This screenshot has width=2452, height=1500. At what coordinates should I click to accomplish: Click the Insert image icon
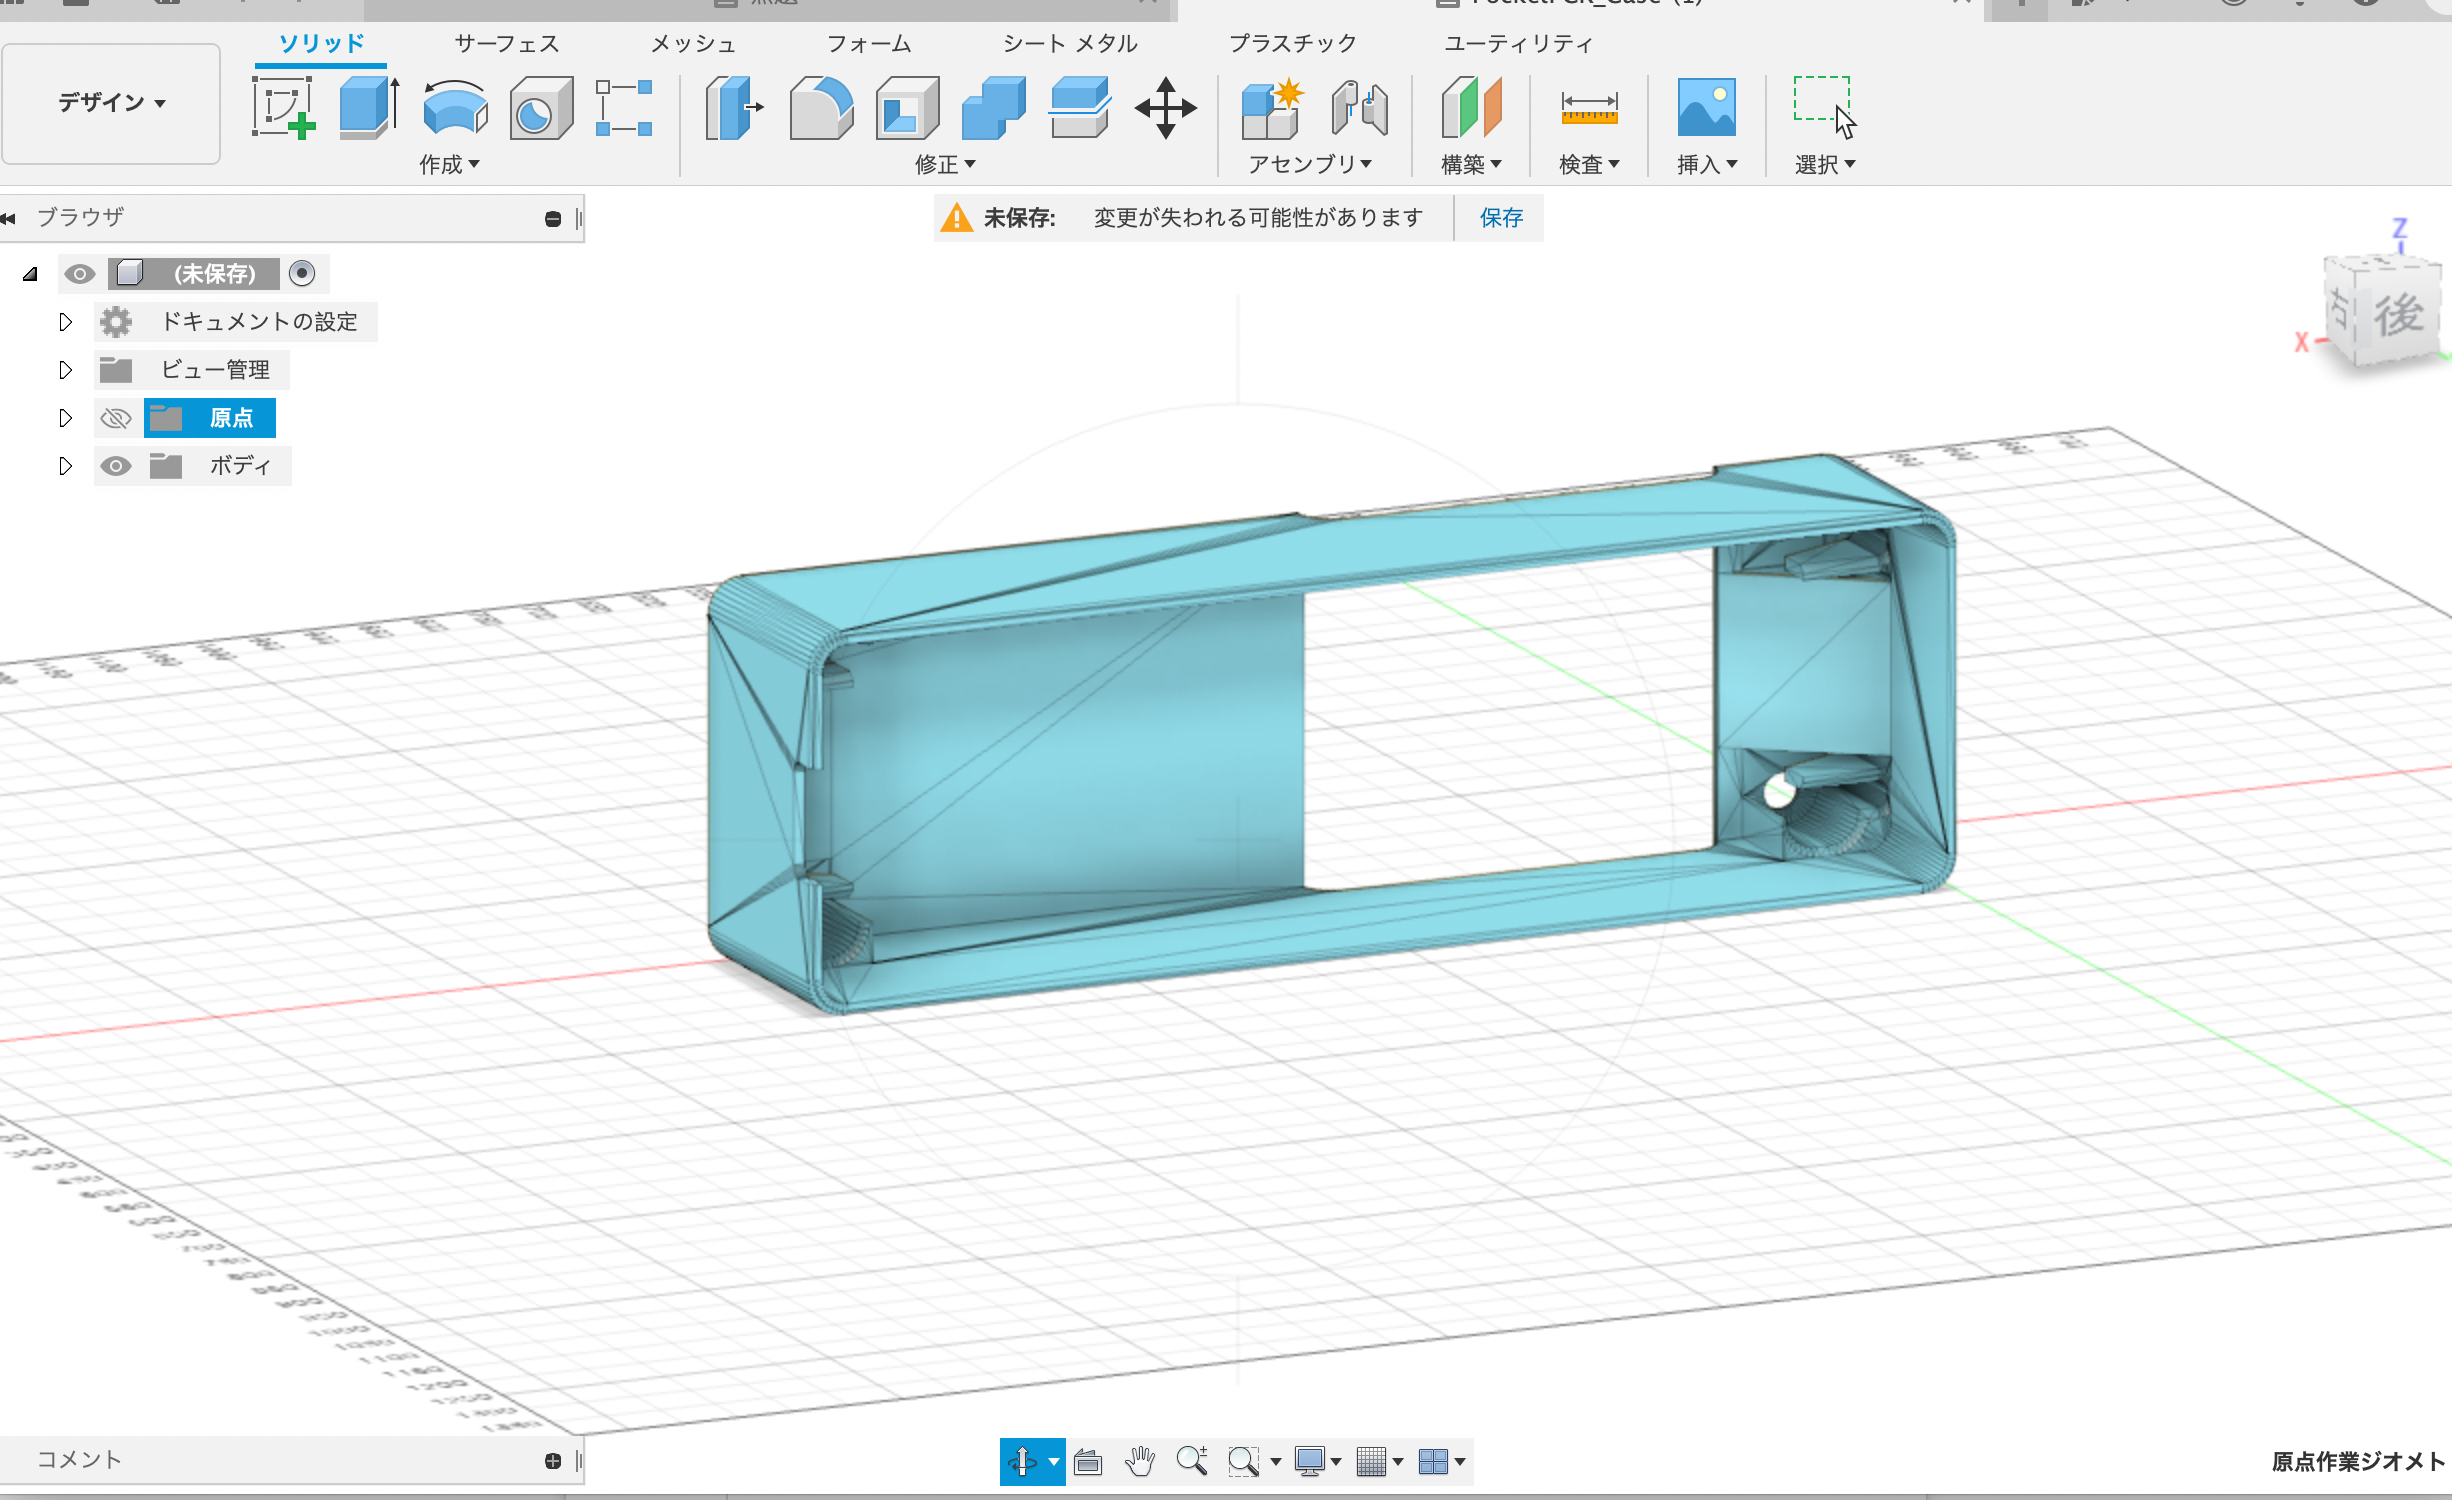(1706, 107)
